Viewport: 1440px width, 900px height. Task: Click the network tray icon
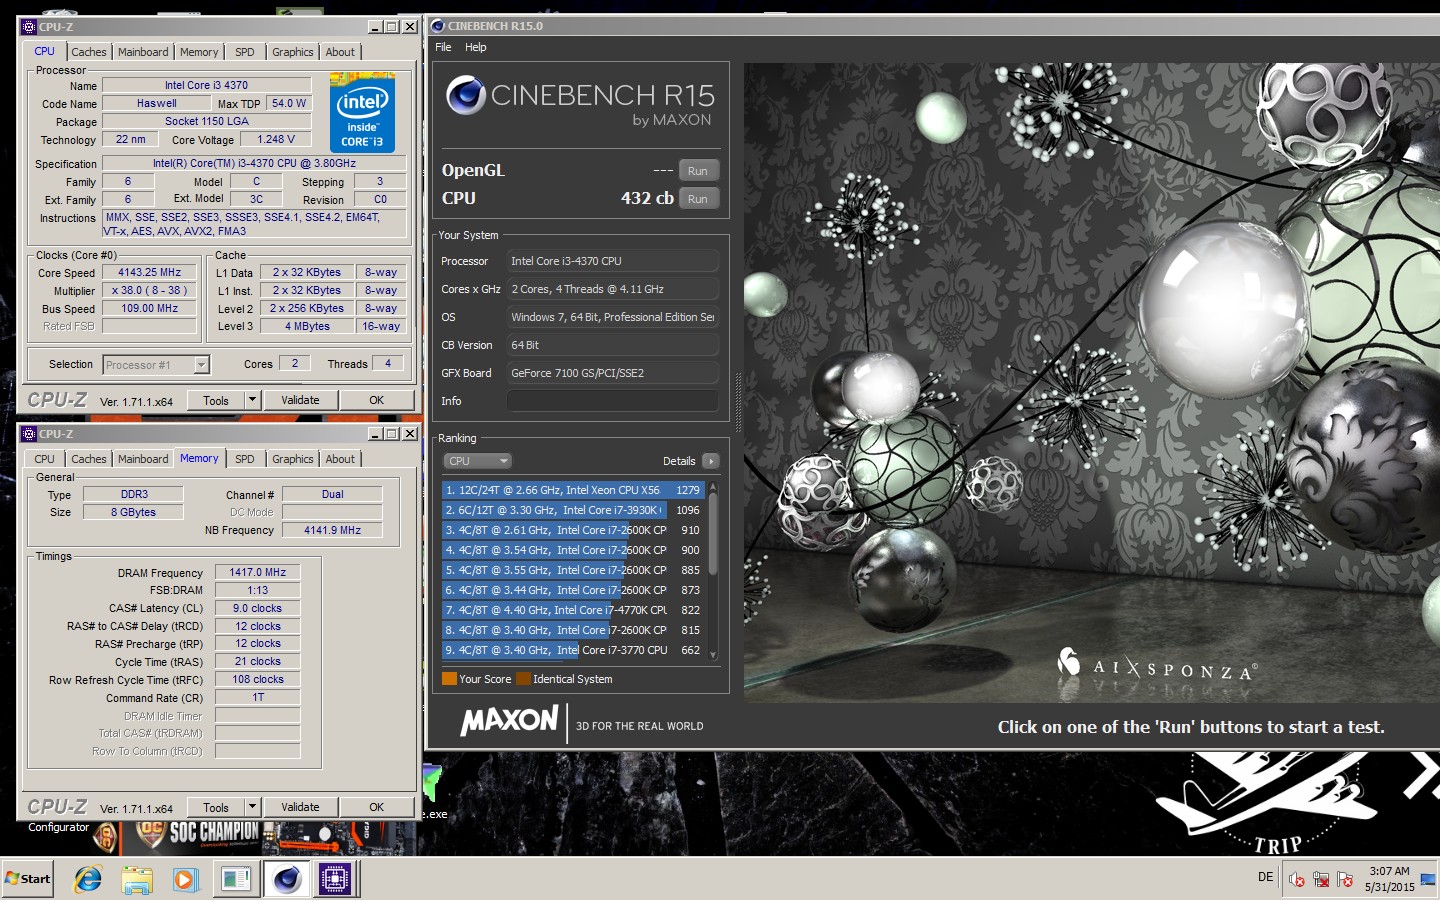click(x=1321, y=880)
